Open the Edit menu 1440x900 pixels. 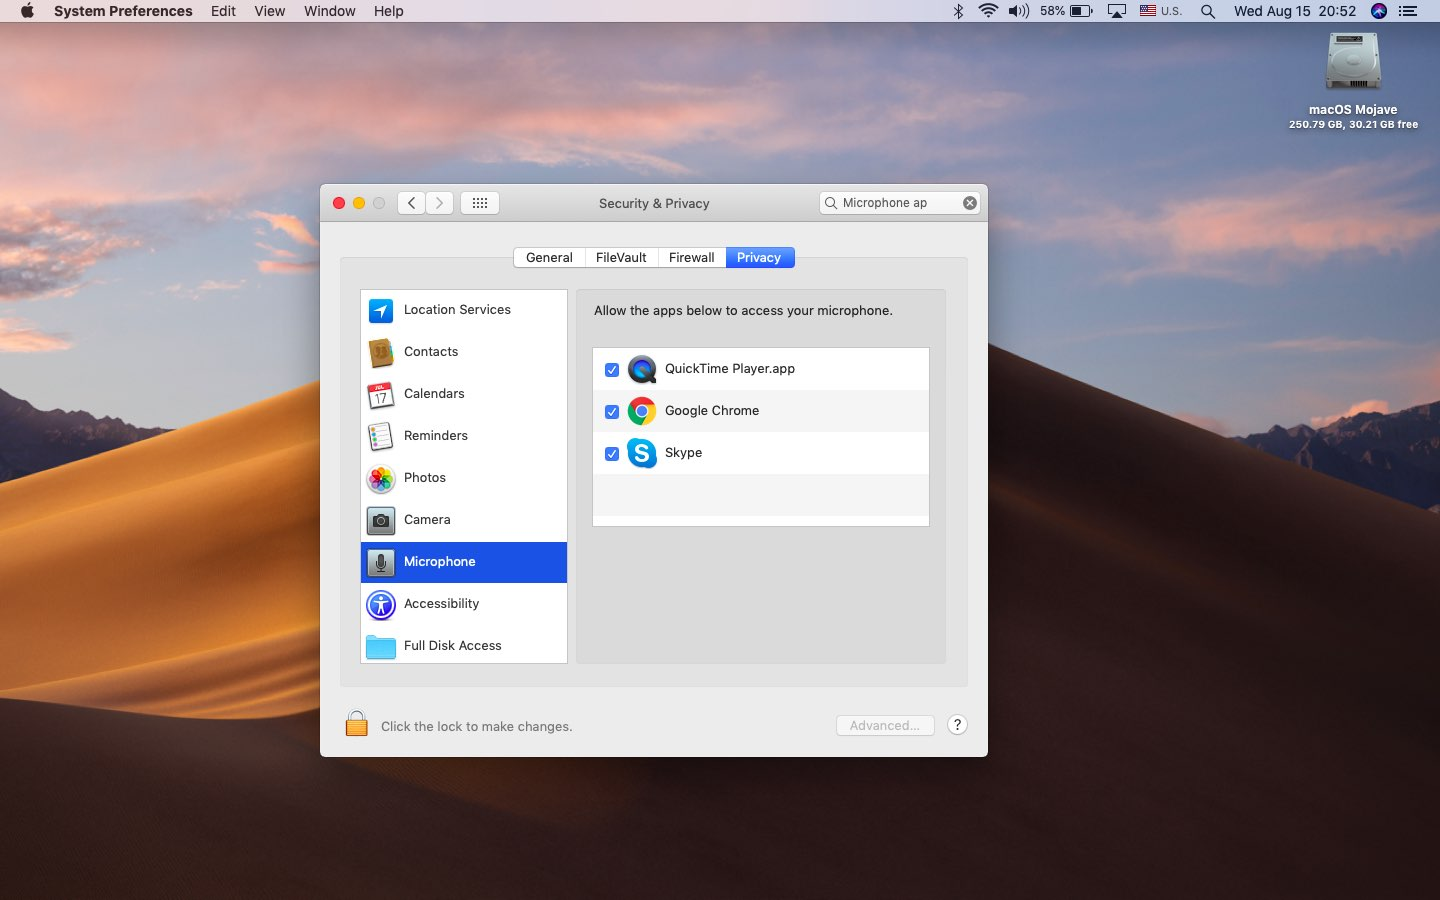click(223, 11)
